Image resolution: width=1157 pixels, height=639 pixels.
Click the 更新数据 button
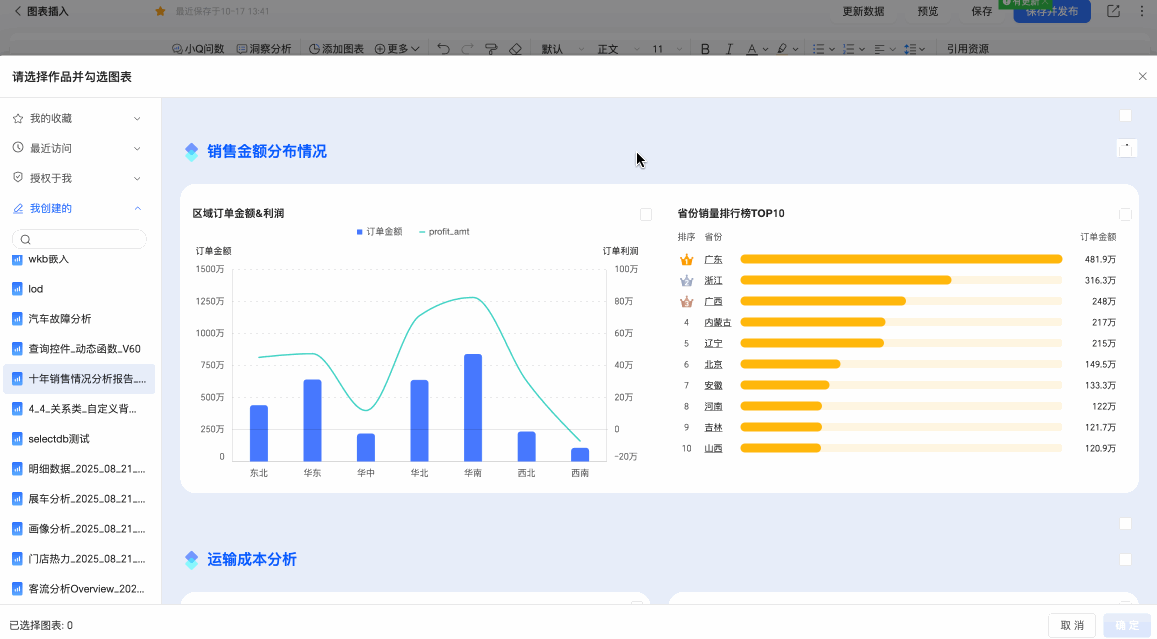click(x=863, y=11)
